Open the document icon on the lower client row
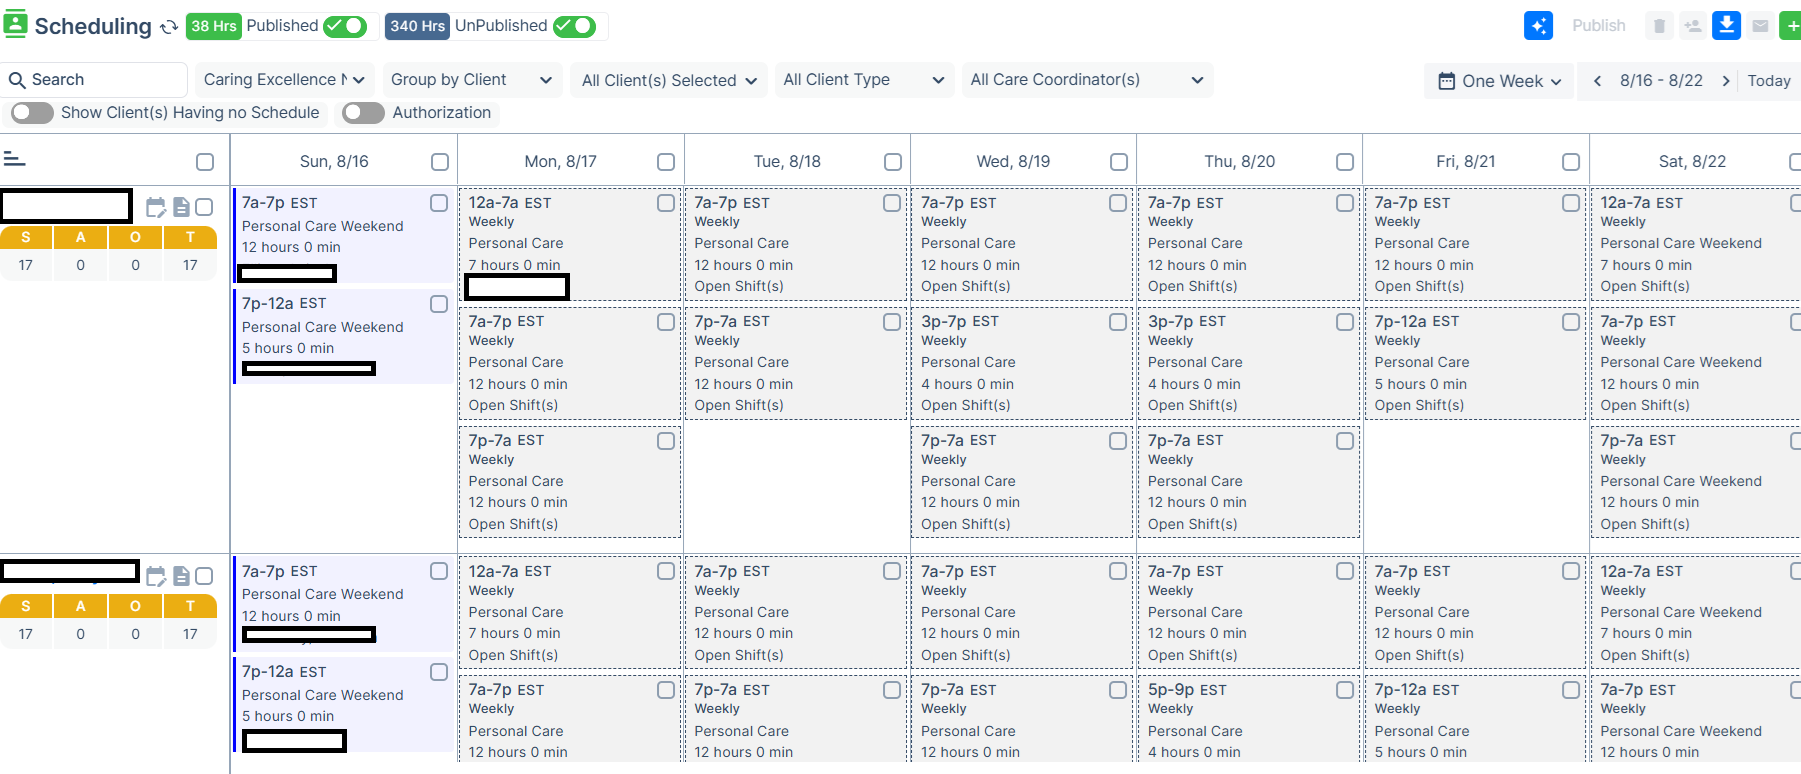The height and width of the screenshot is (774, 1801). click(181, 576)
